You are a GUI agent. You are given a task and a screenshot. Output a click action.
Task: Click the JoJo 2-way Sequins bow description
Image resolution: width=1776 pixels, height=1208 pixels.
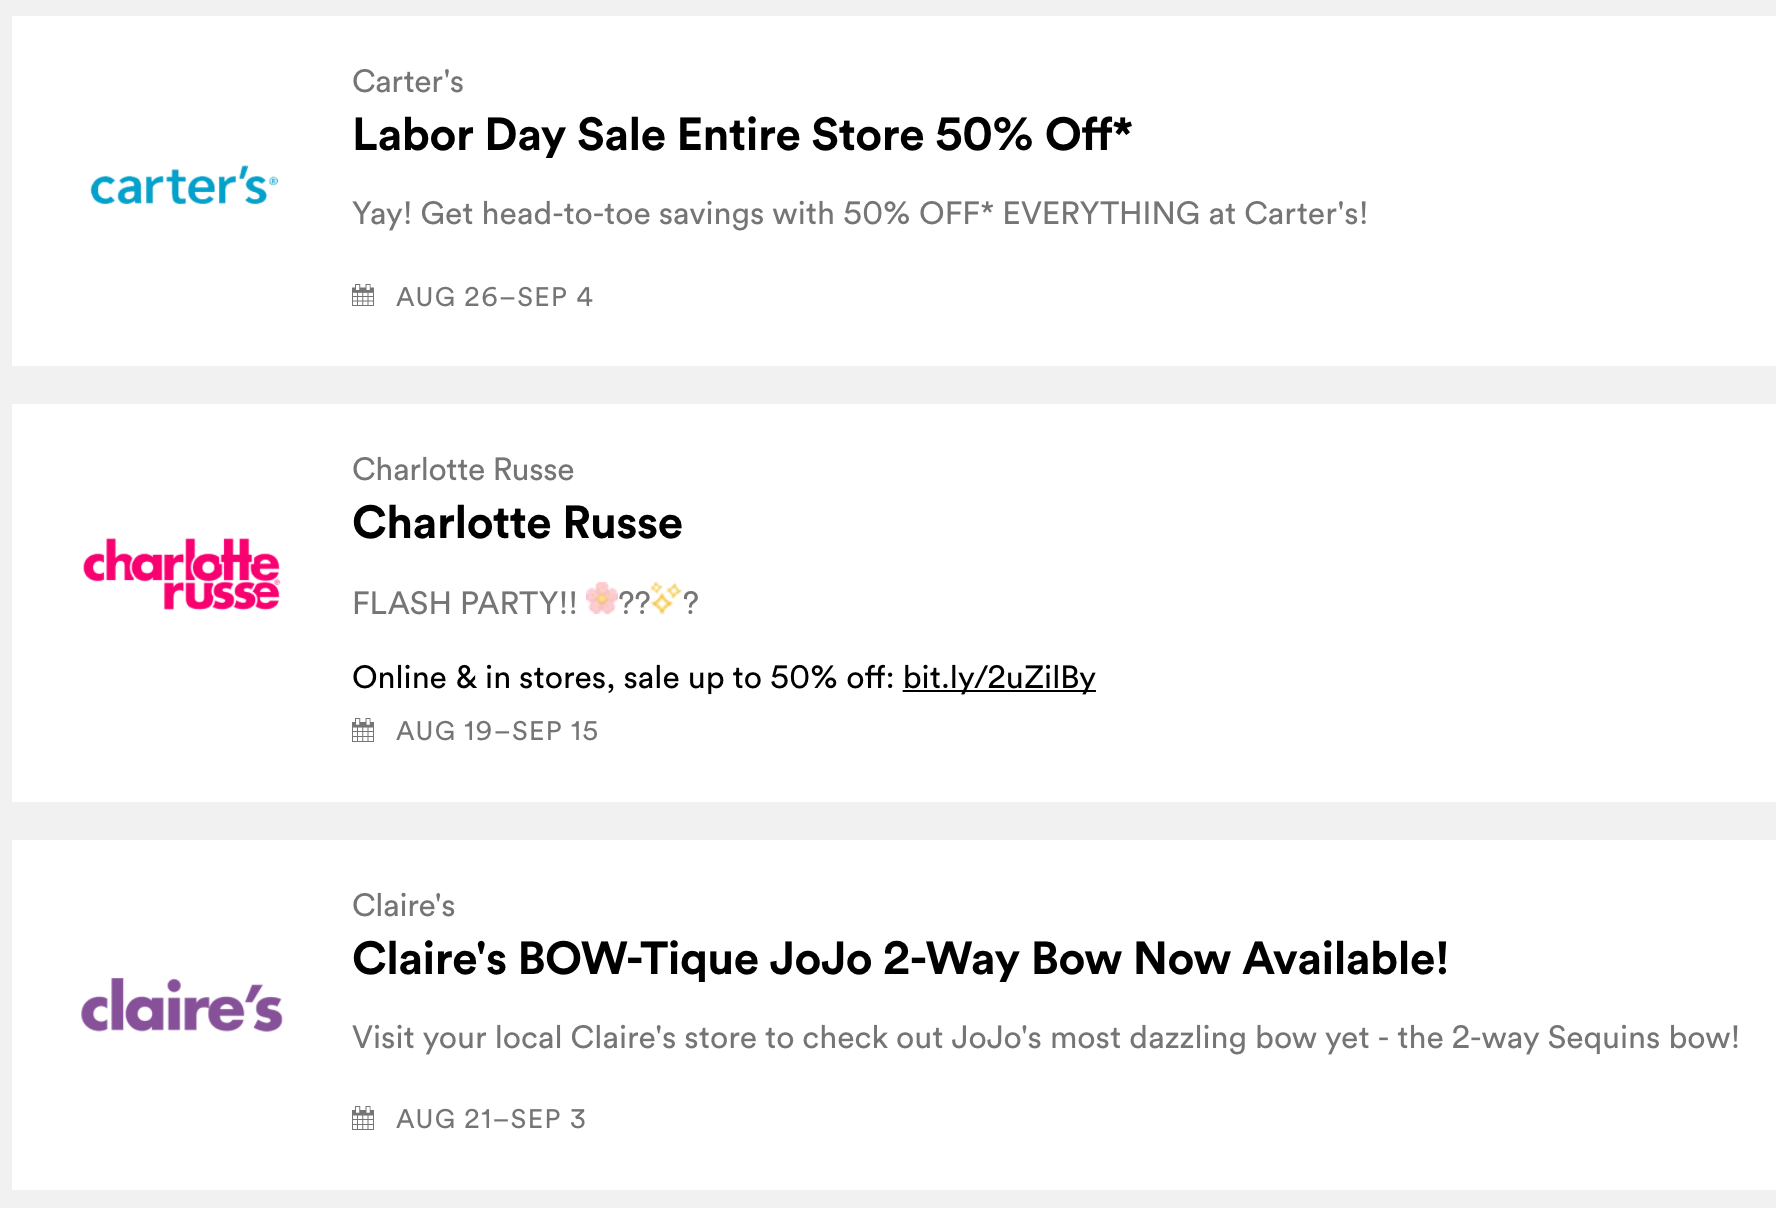1045,1038
